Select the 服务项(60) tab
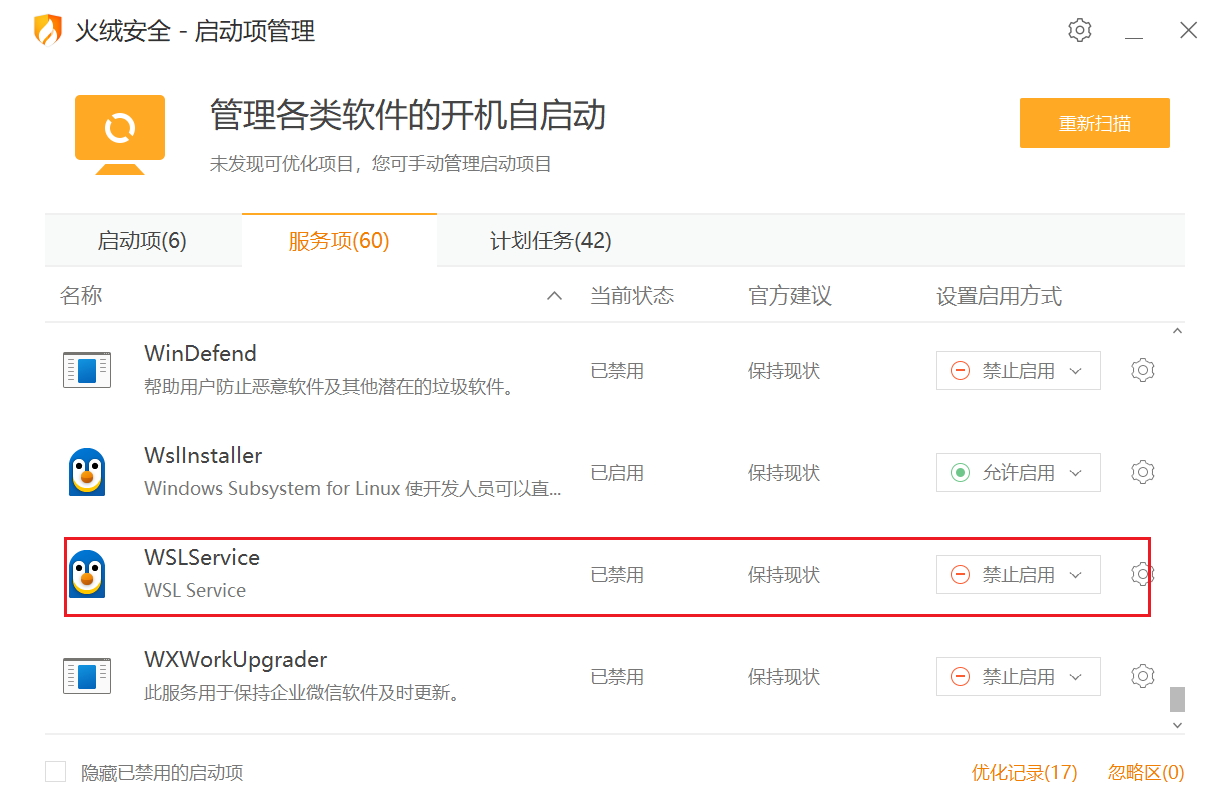Image resolution: width=1230 pixels, height=810 pixels. (339, 241)
